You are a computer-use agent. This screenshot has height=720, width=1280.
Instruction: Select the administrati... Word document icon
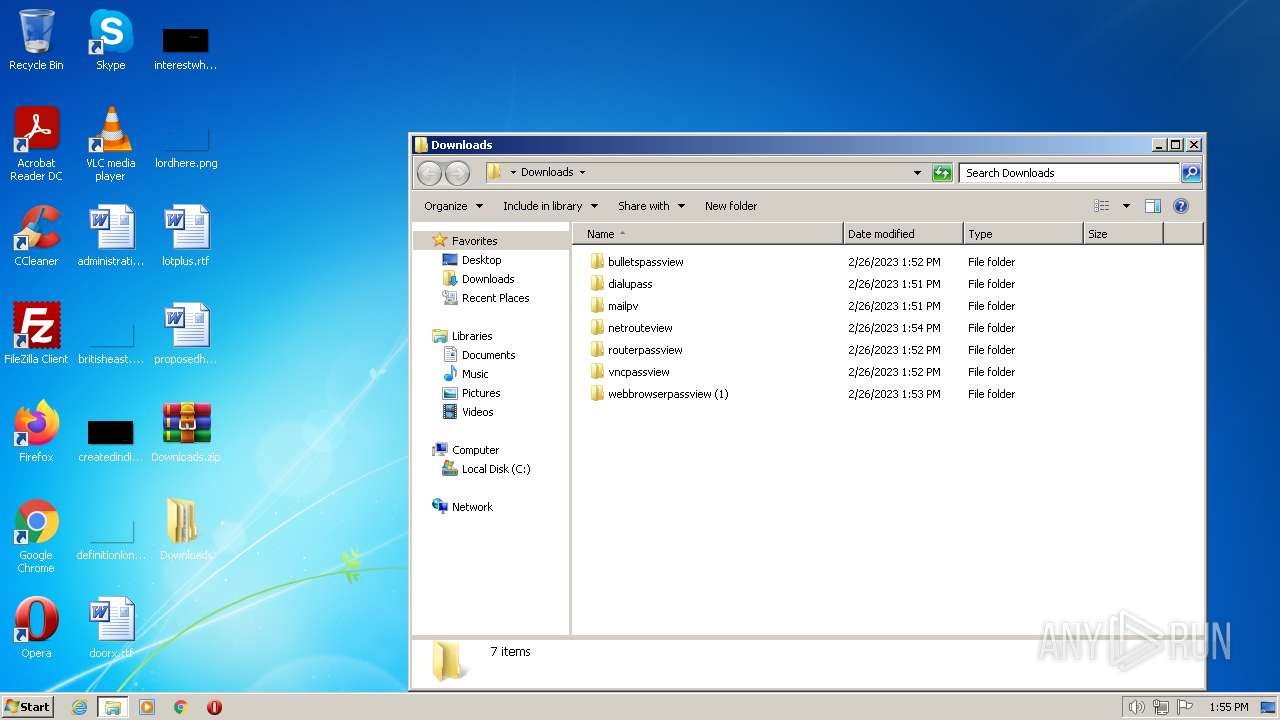110,236
